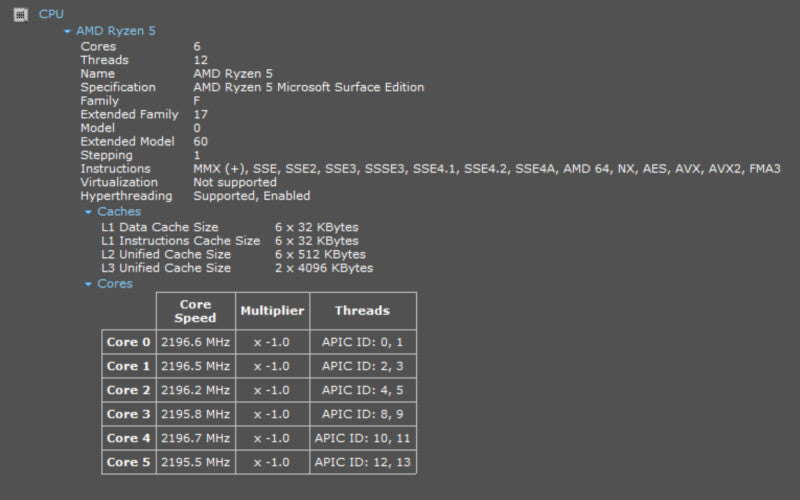Select the Core 1 row header
The width and height of the screenshot is (800, 500).
[129, 366]
